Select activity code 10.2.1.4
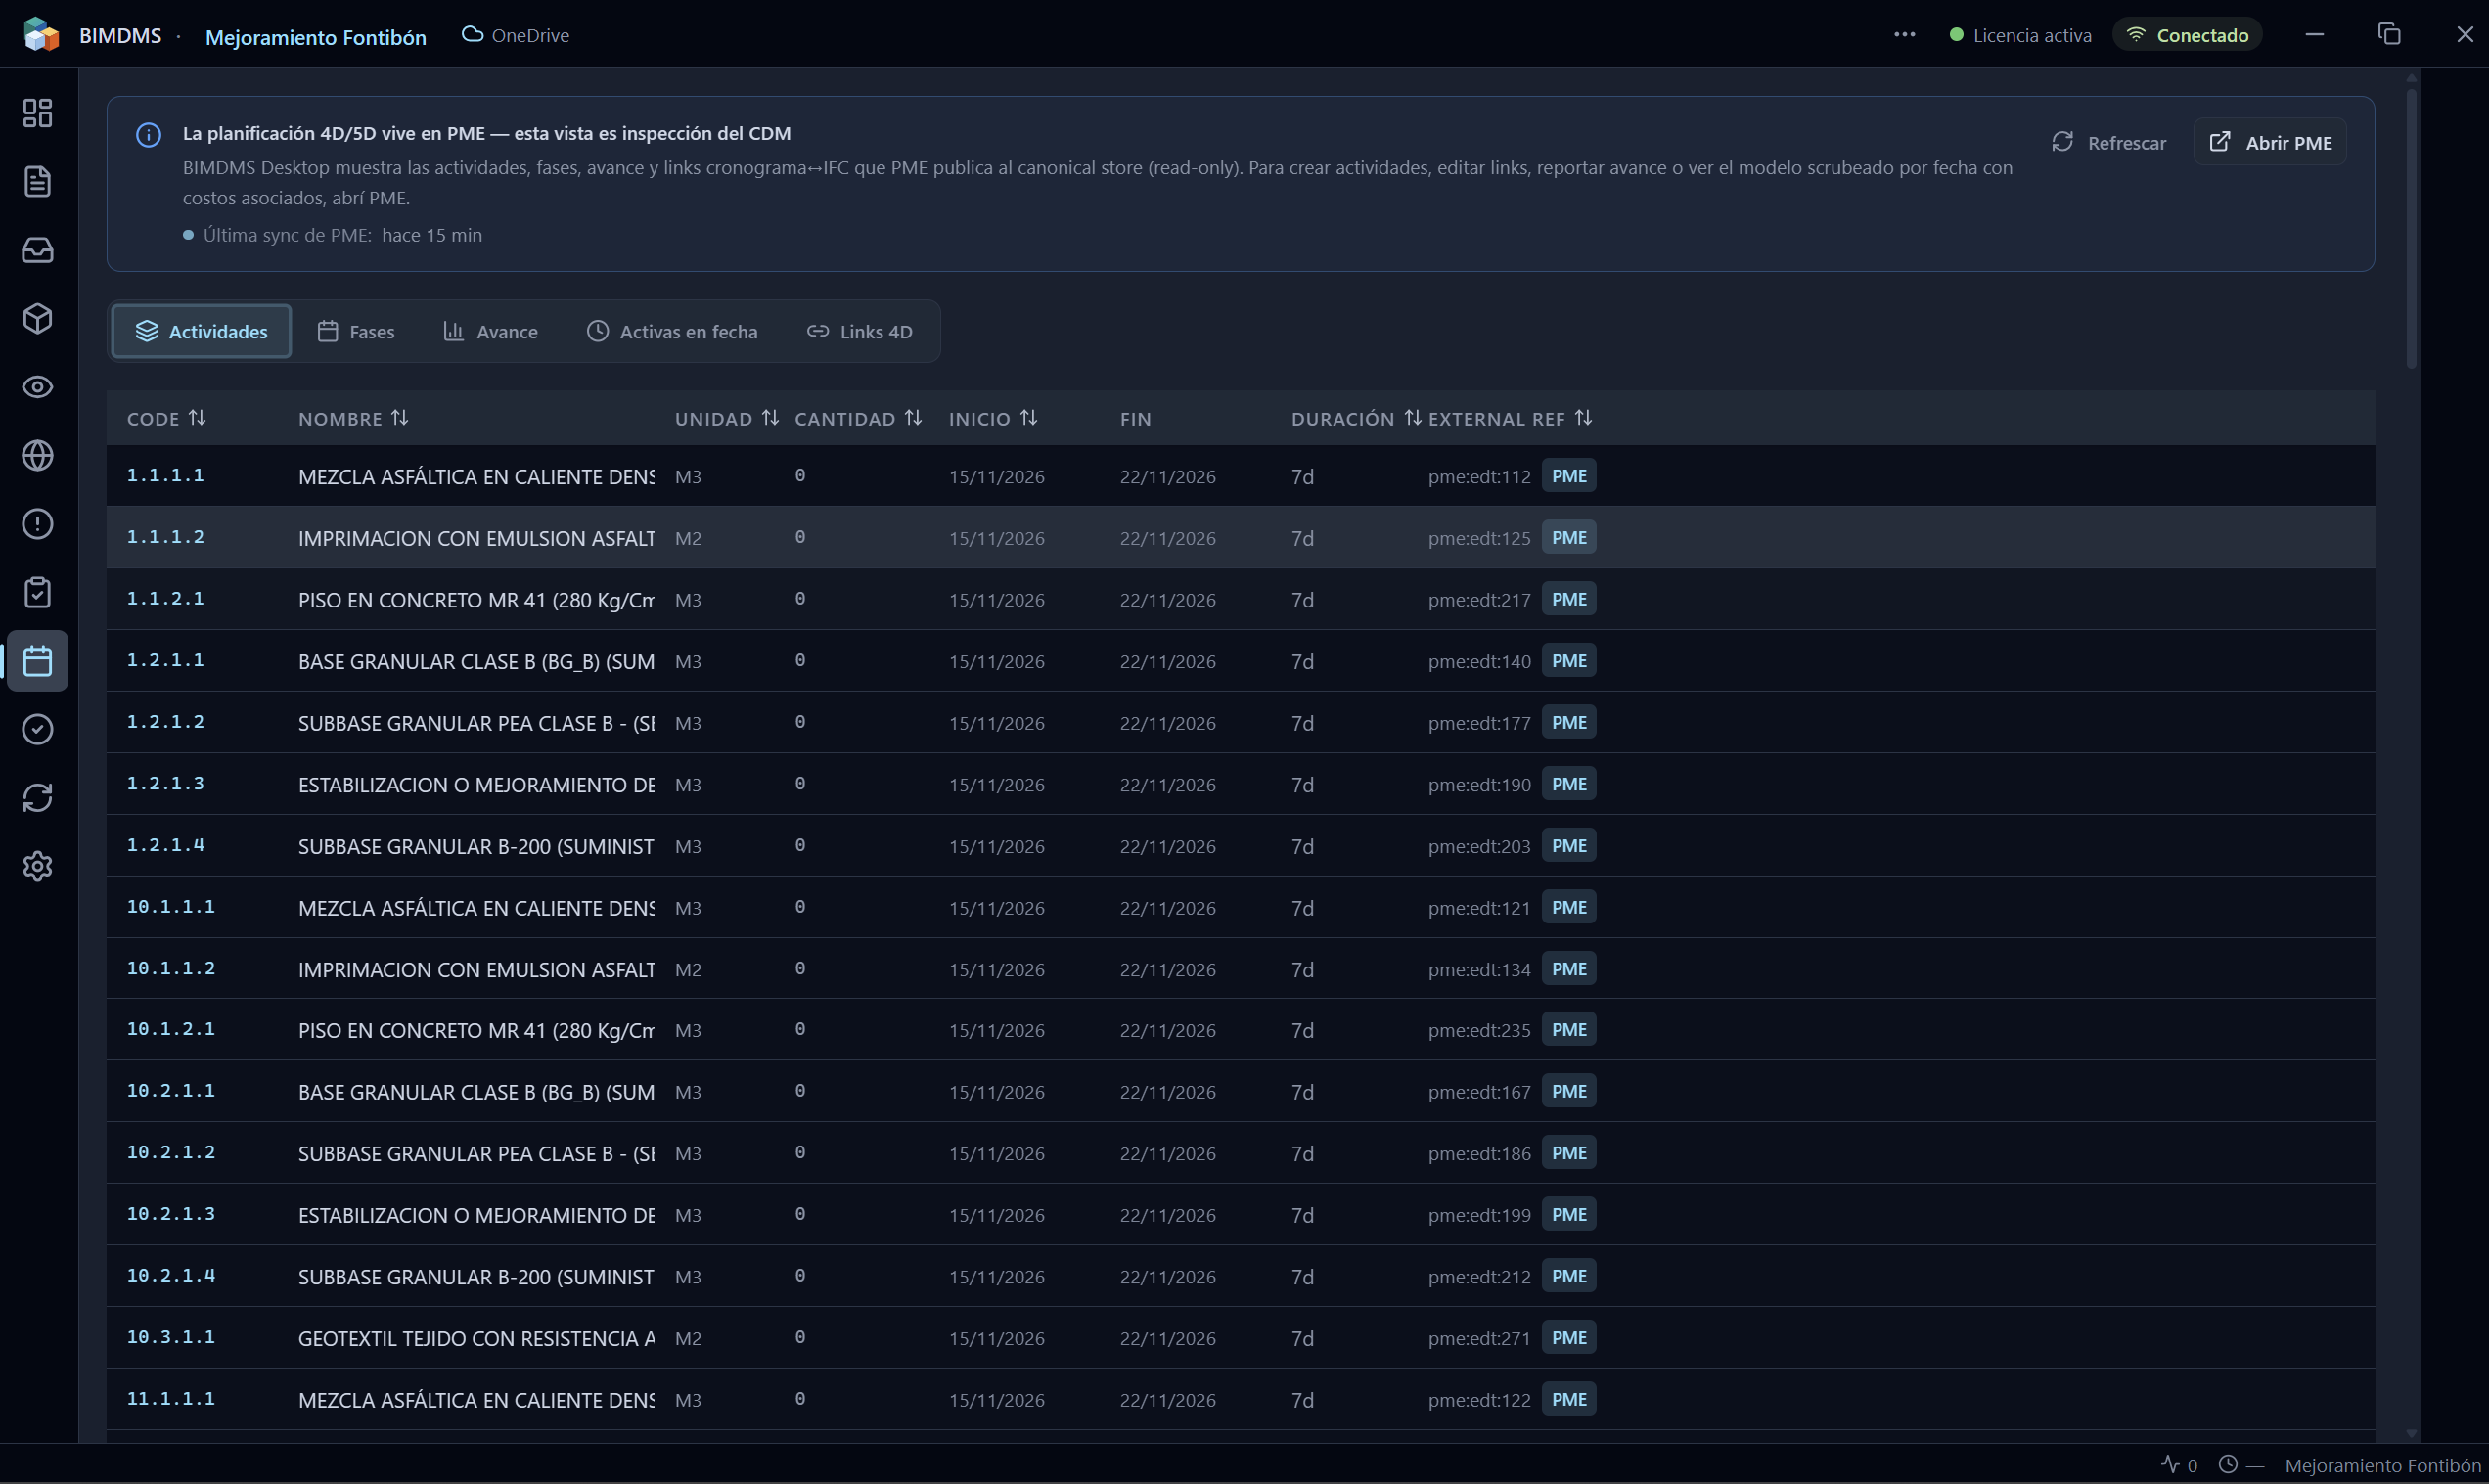 (x=170, y=1275)
